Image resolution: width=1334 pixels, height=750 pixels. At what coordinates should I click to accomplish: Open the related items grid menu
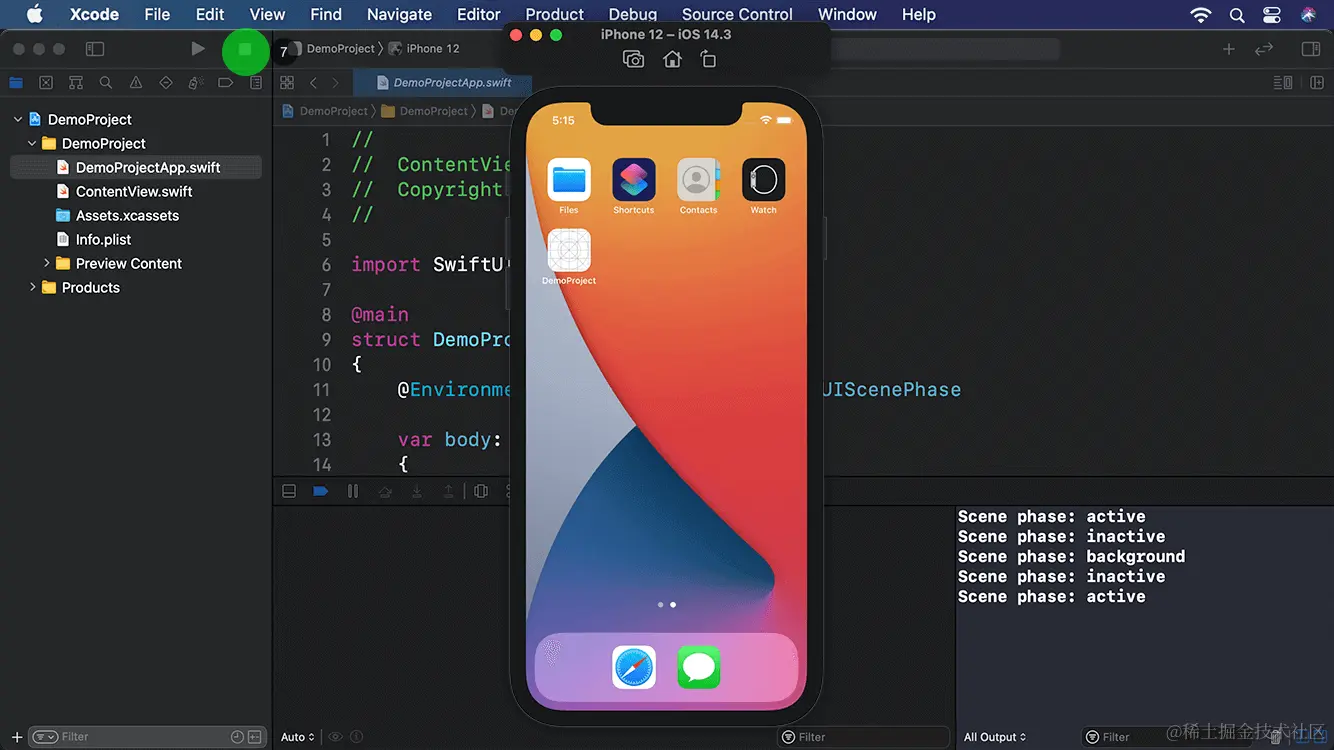(x=287, y=83)
